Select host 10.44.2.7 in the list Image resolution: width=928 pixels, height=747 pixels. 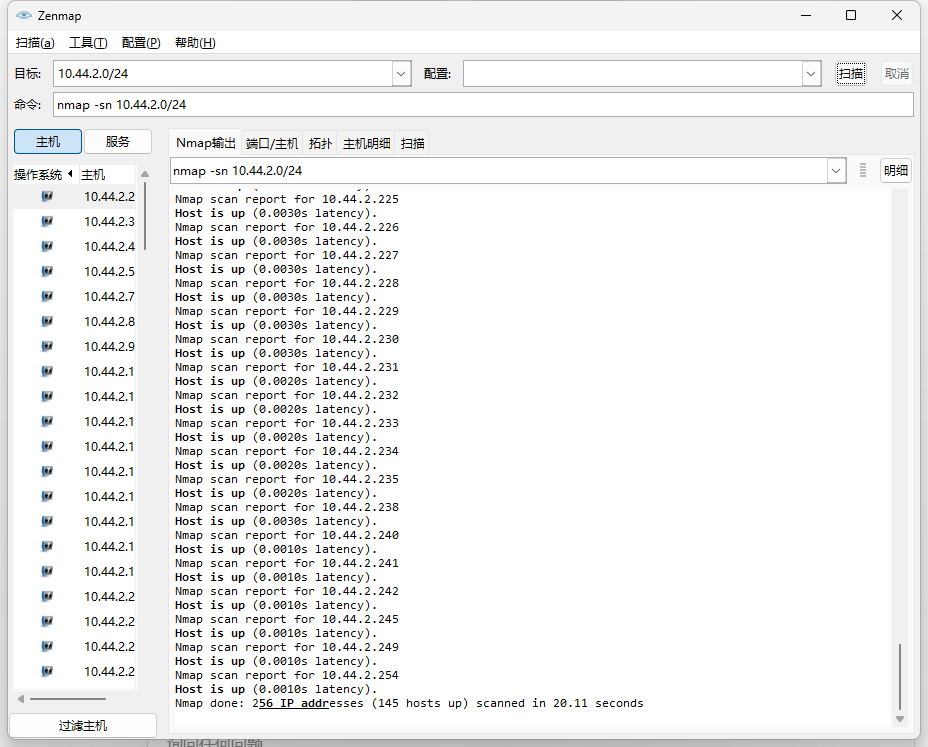pyautogui.click(x=75, y=297)
